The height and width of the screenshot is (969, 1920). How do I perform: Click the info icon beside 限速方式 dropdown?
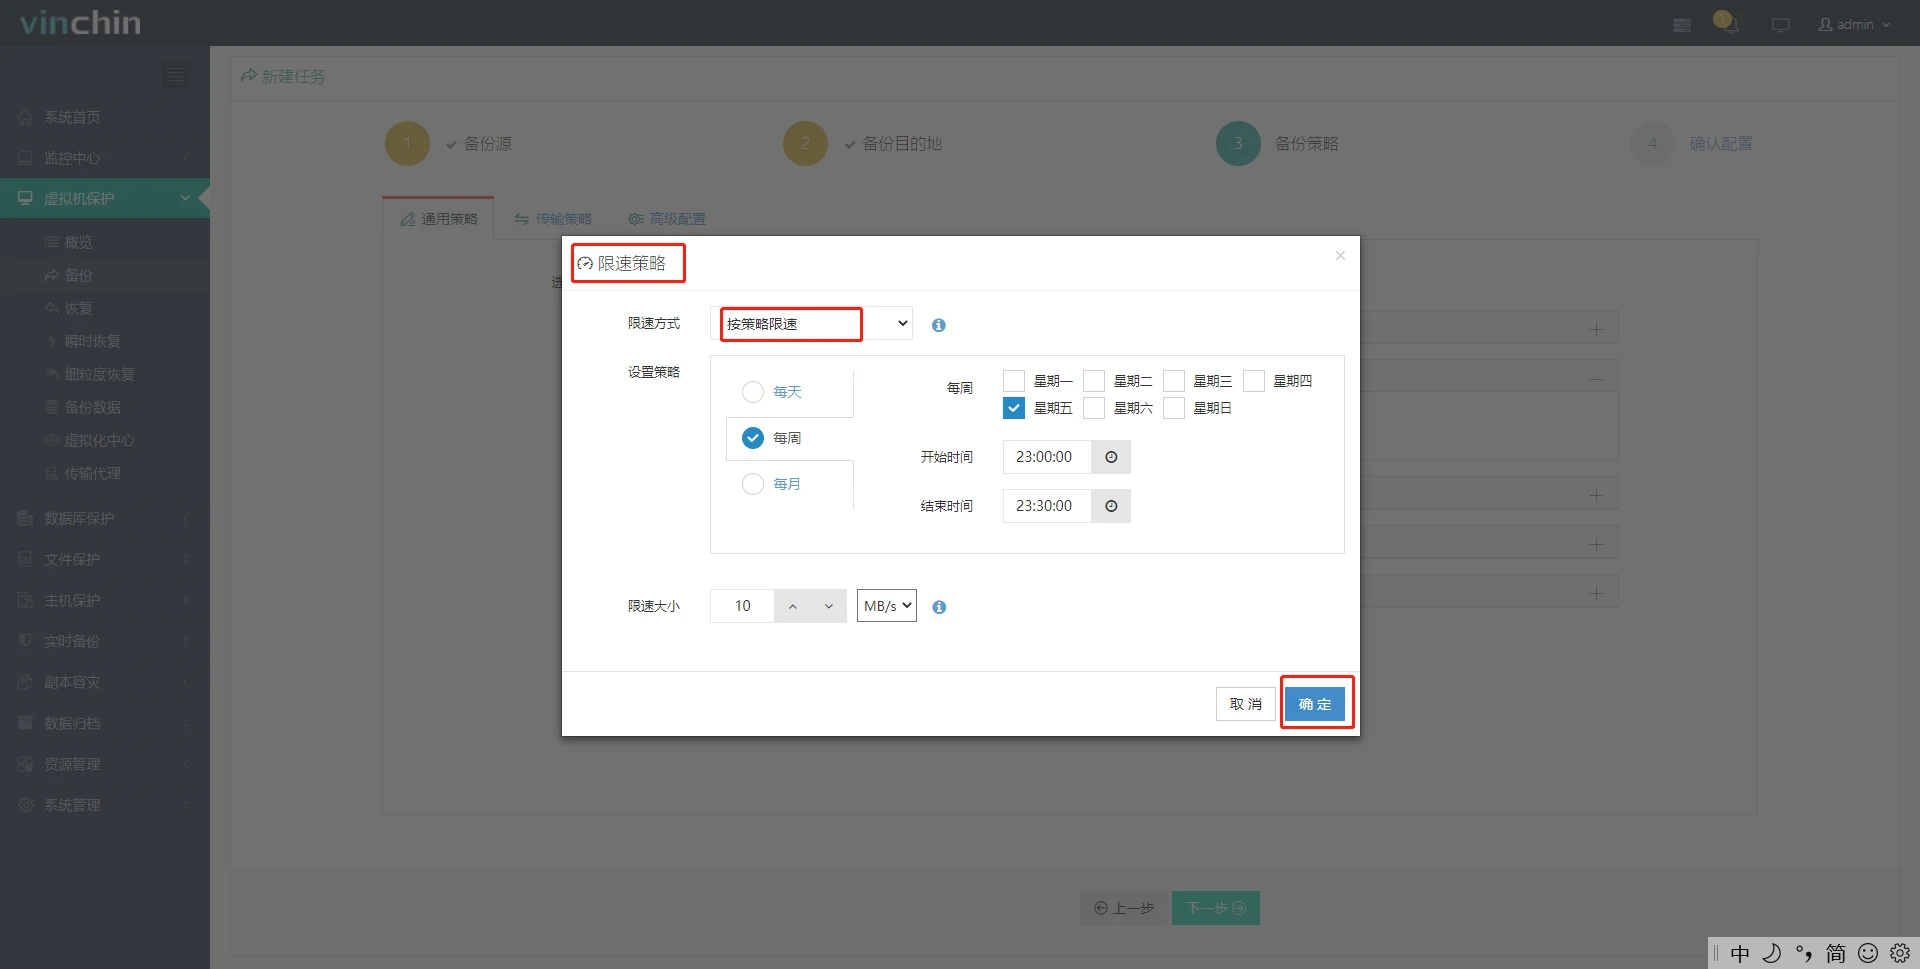coord(938,325)
